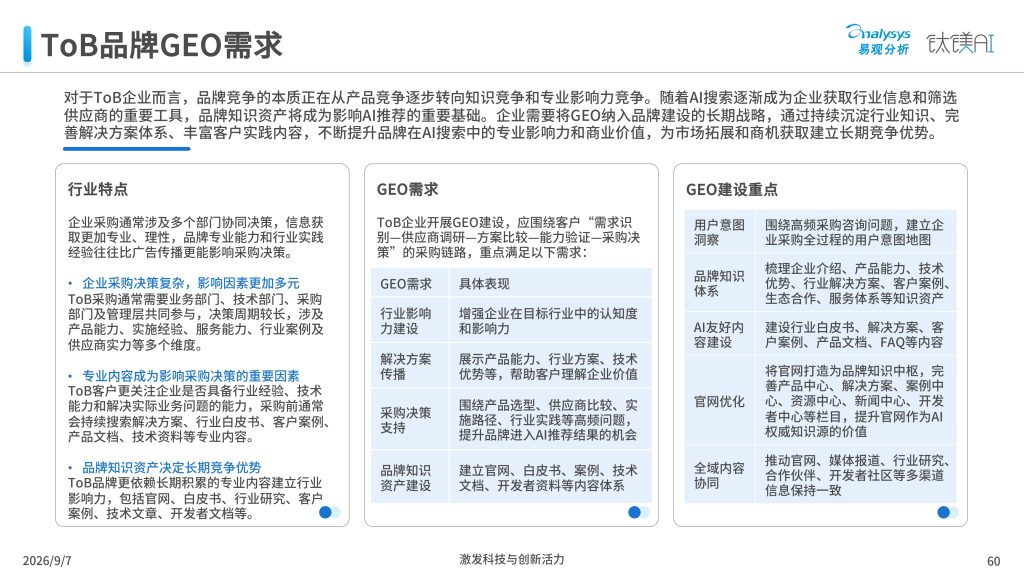Toggle the switch in GEO建设重点 card
The image size is (1024, 576).
(947, 513)
